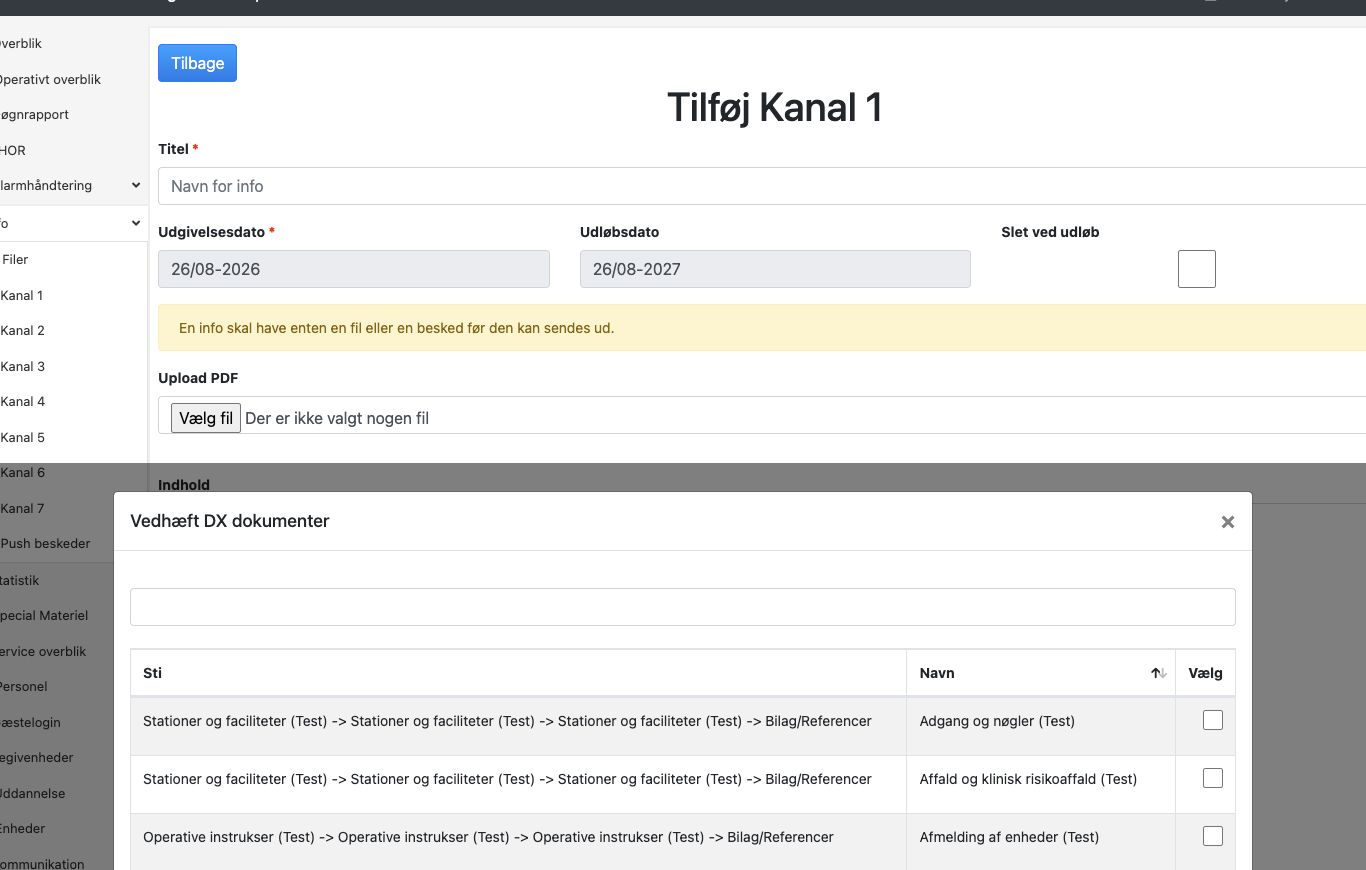Open the Udgivelsesdato date field

pyautogui.click(x=354, y=269)
